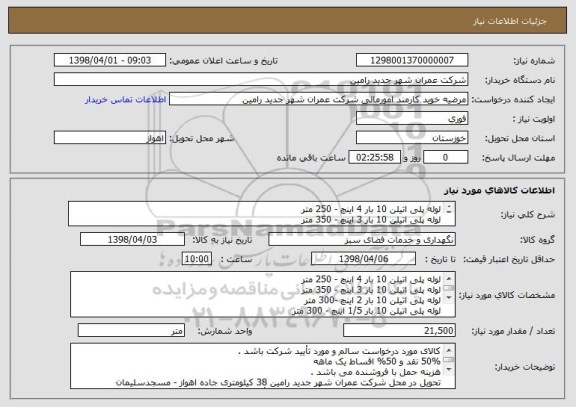Screen dimensions: 576x407
Task: Click the label شماره نیاز
Action: (x=534, y=61)
